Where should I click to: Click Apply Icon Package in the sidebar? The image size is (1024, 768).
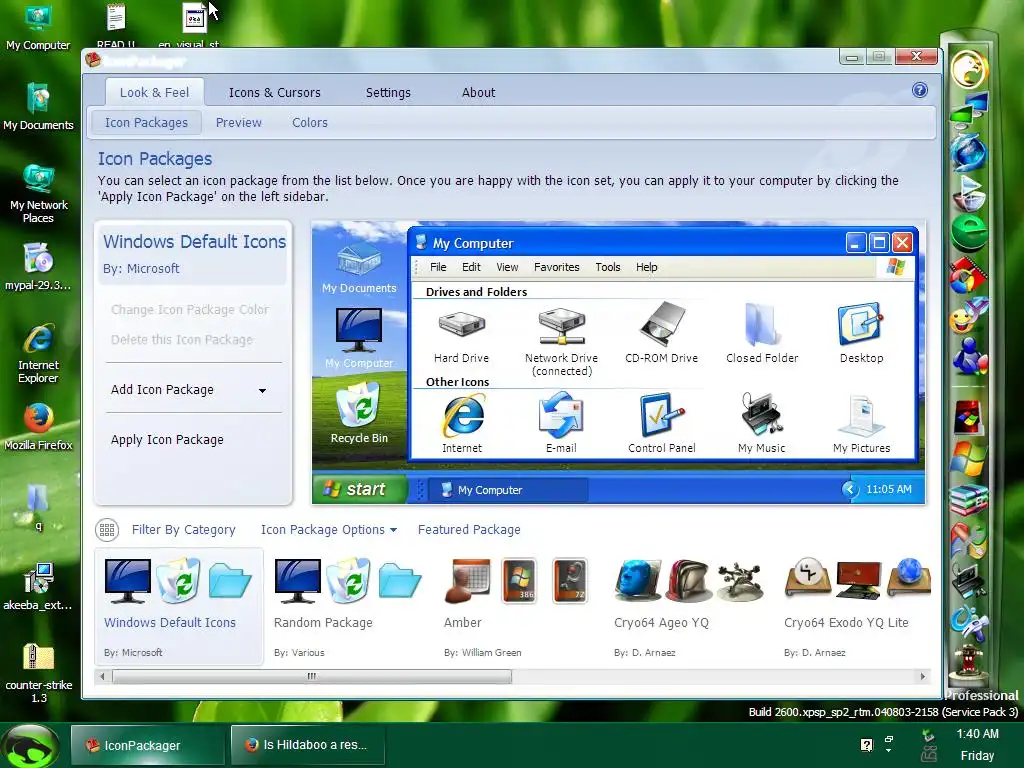[167, 440]
